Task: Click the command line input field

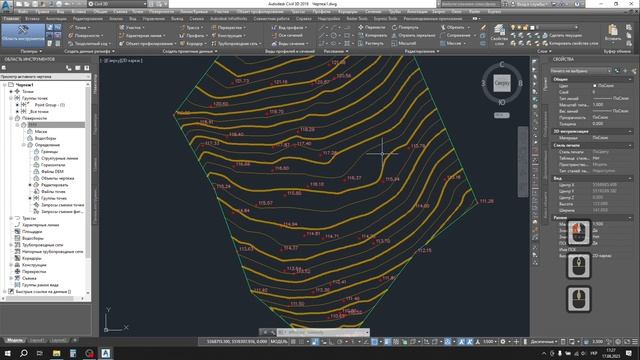Action: pos(322,332)
